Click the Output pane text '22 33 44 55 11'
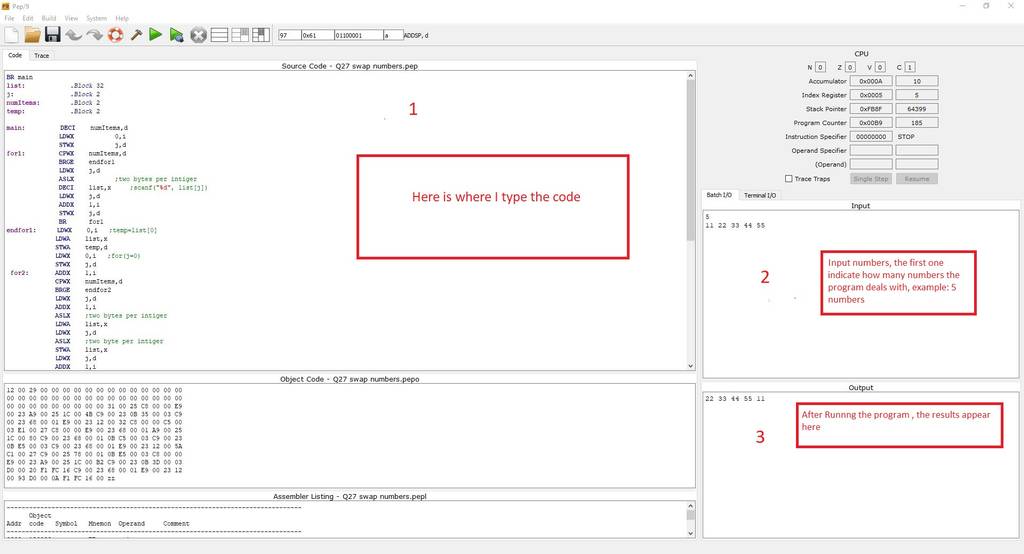Screen dimensions: 1024x554 [735, 399]
